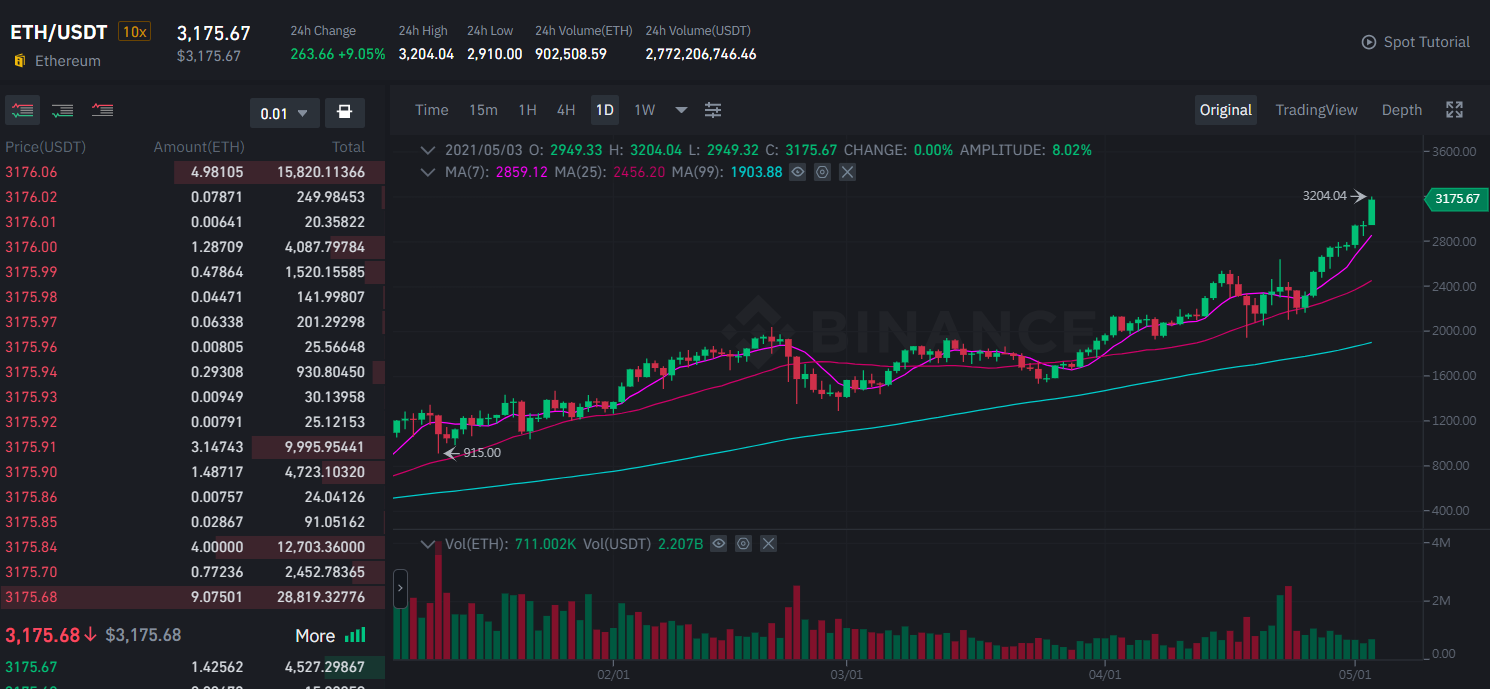The height and width of the screenshot is (689, 1490).
Task: Click the 24h Volume(USDT) value 2,772,206,746.46
Action: [701, 54]
